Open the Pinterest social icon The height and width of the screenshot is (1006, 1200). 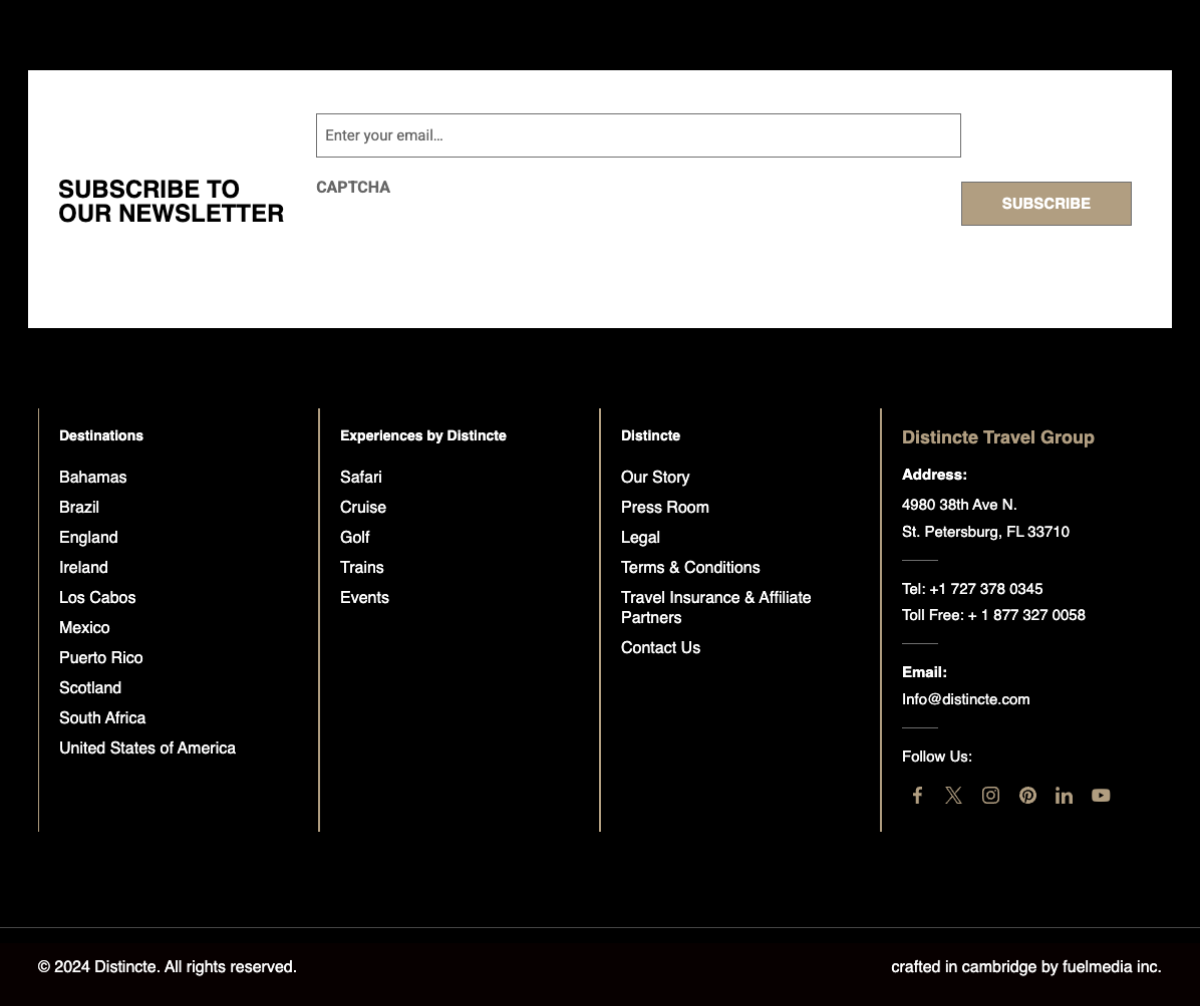pyautogui.click(x=1028, y=795)
